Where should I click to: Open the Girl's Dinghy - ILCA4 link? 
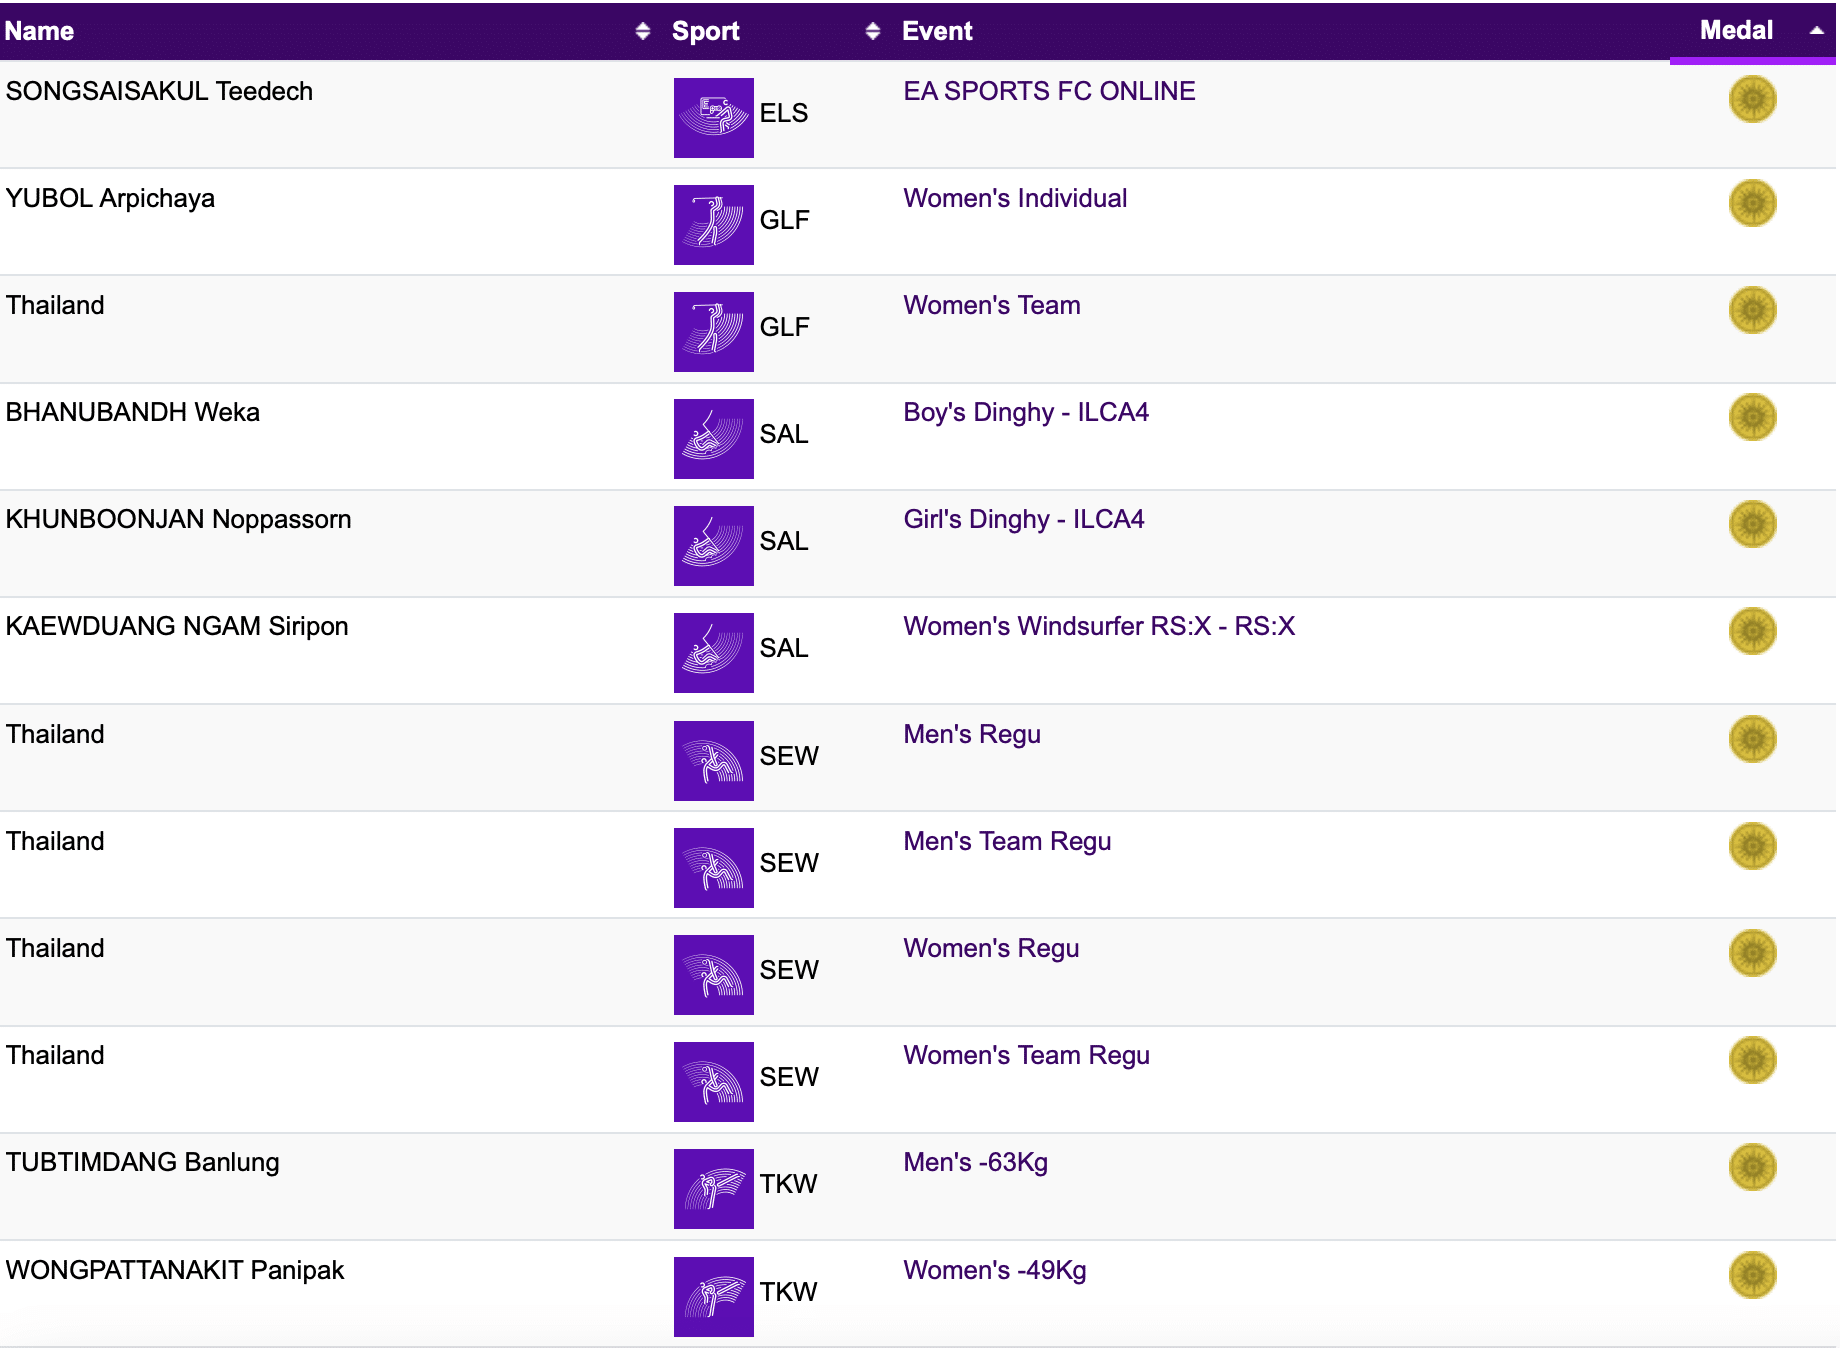click(x=1023, y=519)
